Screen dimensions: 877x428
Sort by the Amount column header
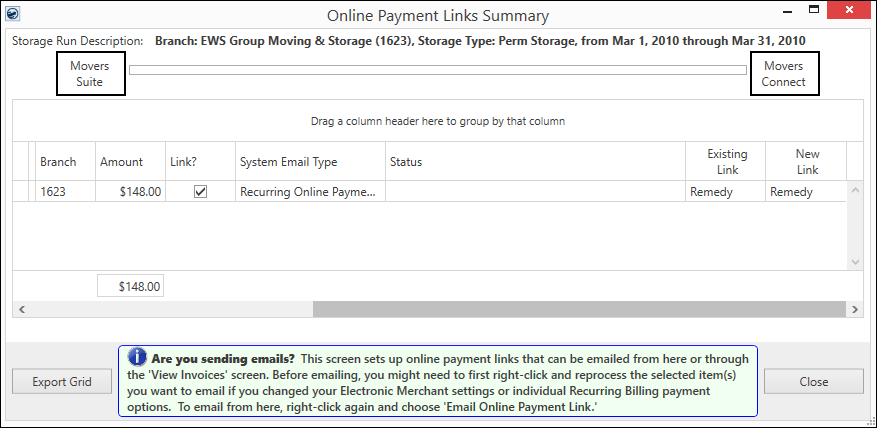pos(130,162)
